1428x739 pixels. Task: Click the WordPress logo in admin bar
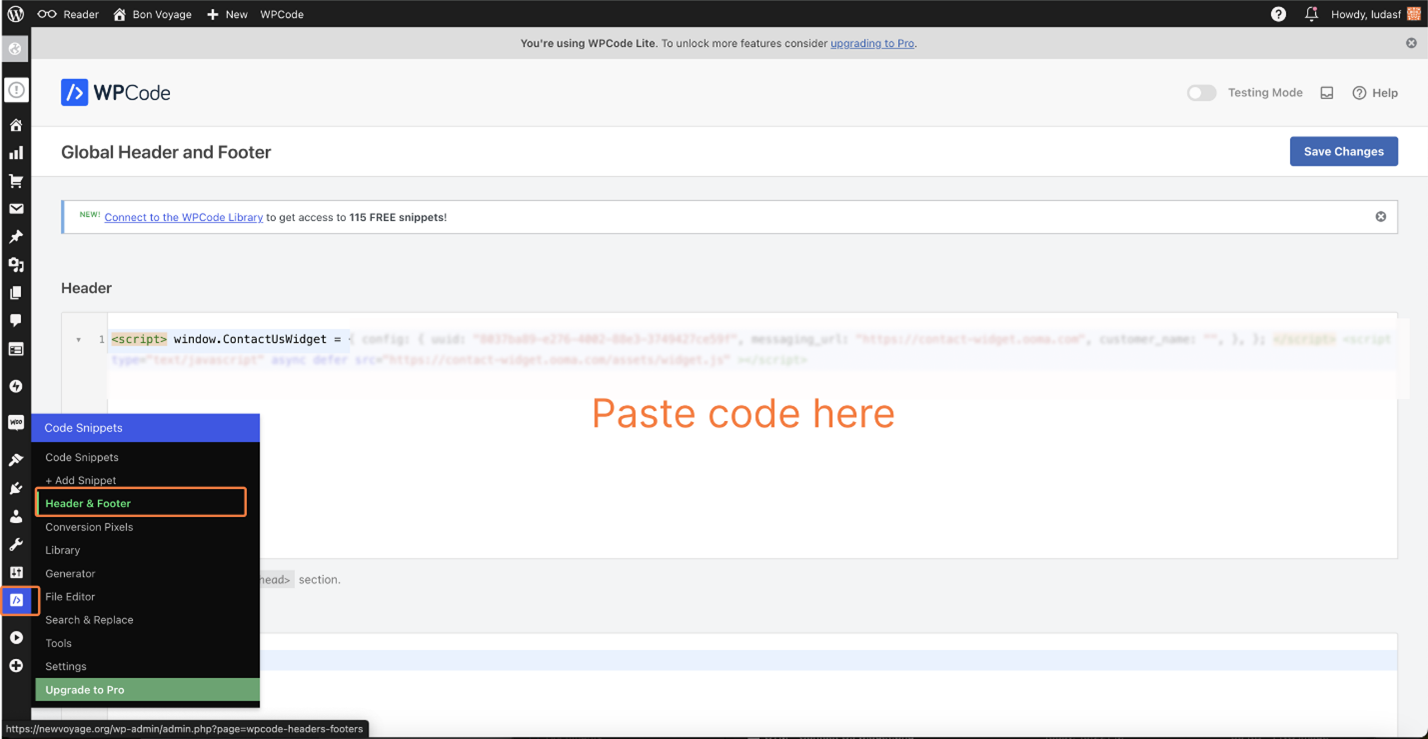coord(15,14)
